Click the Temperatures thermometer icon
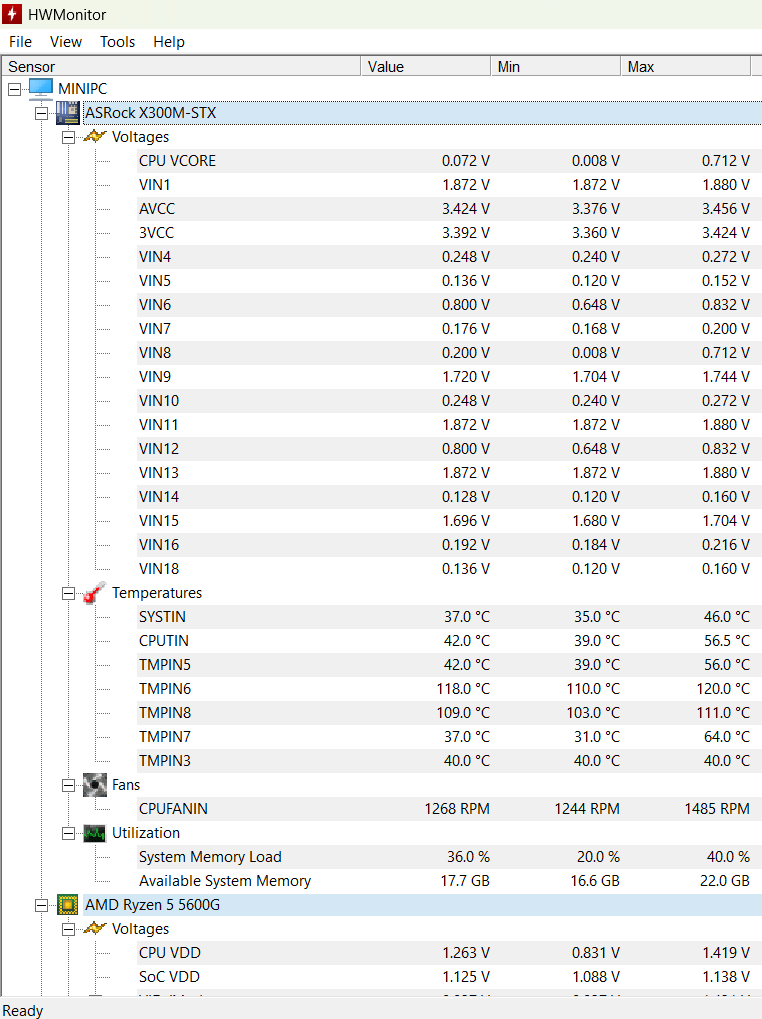The image size is (762, 1019). pos(95,593)
